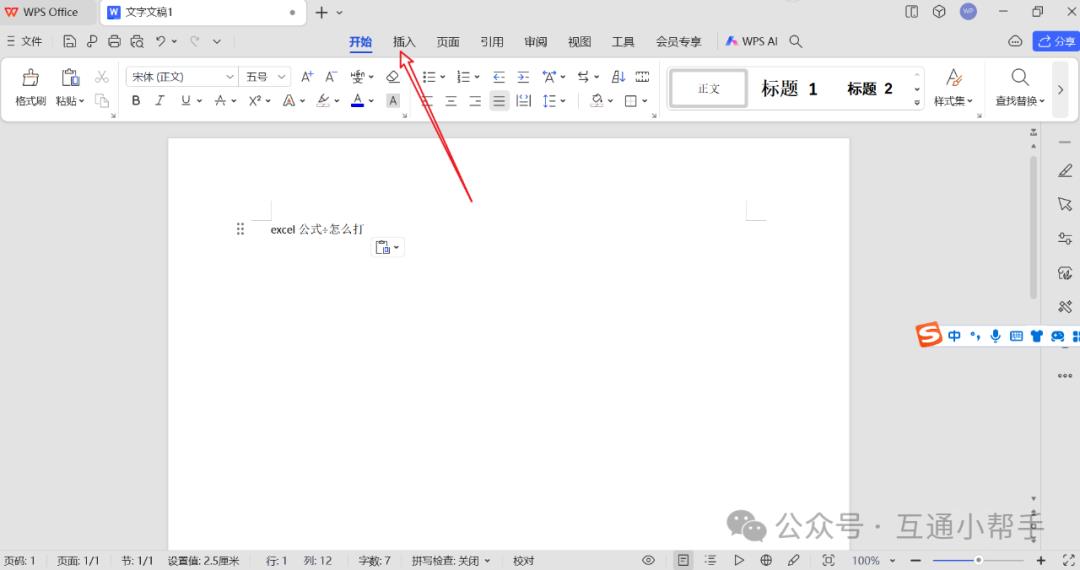
Task: Toggle character shading (gray A) button
Action: pos(393,101)
